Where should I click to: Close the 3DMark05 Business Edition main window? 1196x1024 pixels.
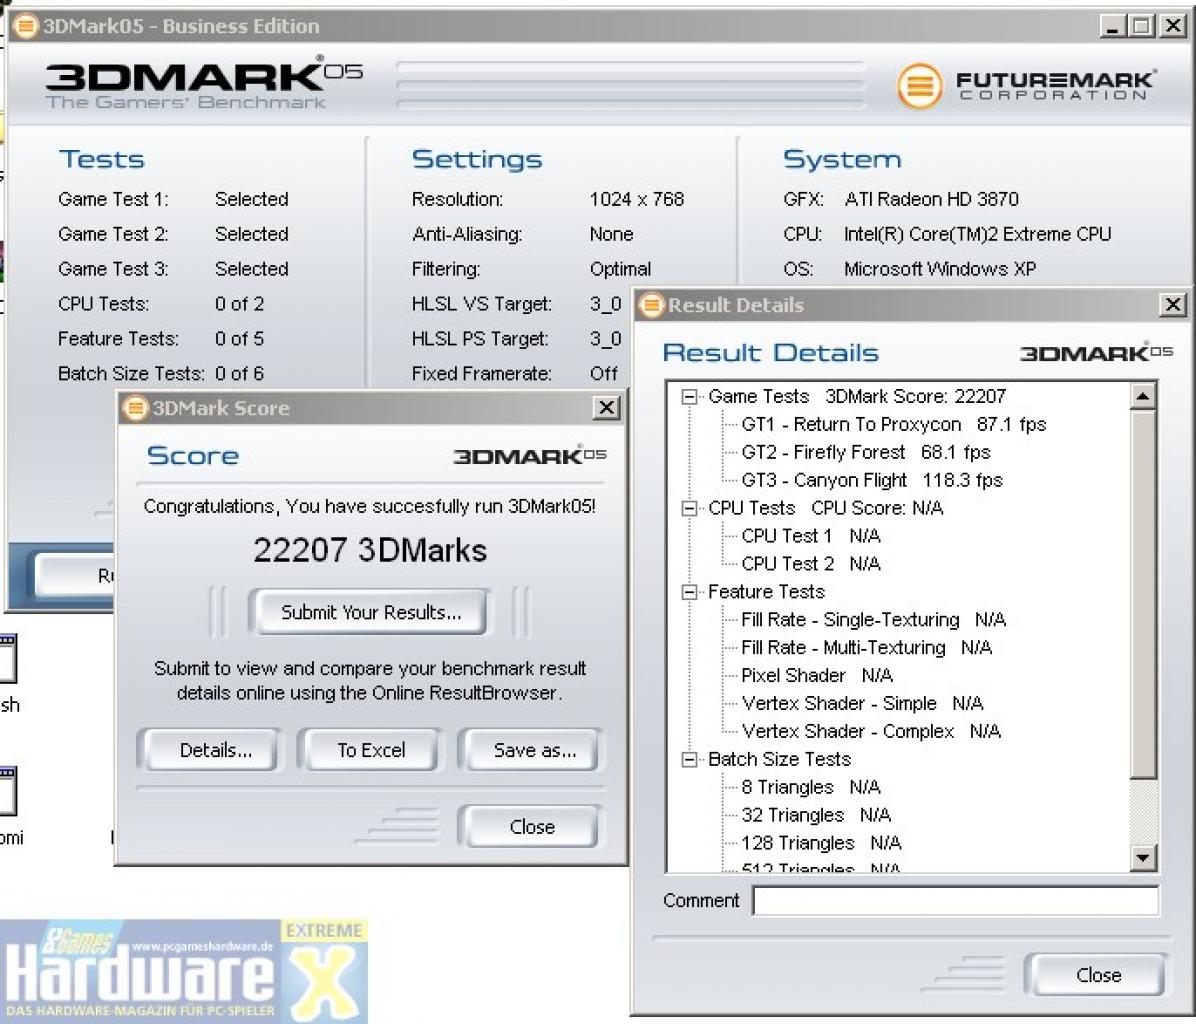click(1172, 27)
